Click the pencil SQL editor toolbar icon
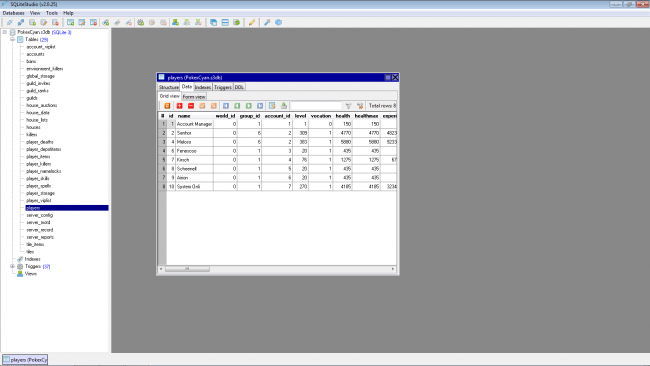The image size is (650, 366). click(x=252, y=22)
